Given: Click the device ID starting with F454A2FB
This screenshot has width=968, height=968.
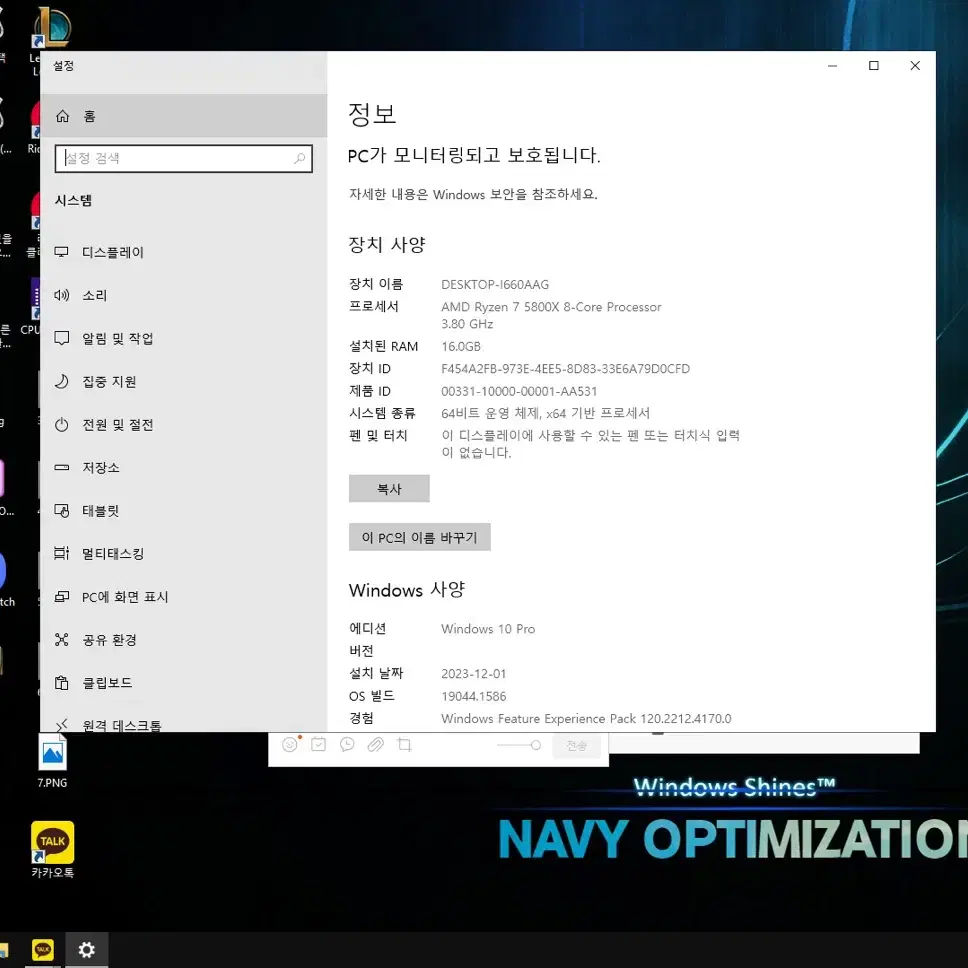Looking at the screenshot, I should [x=565, y=369].
